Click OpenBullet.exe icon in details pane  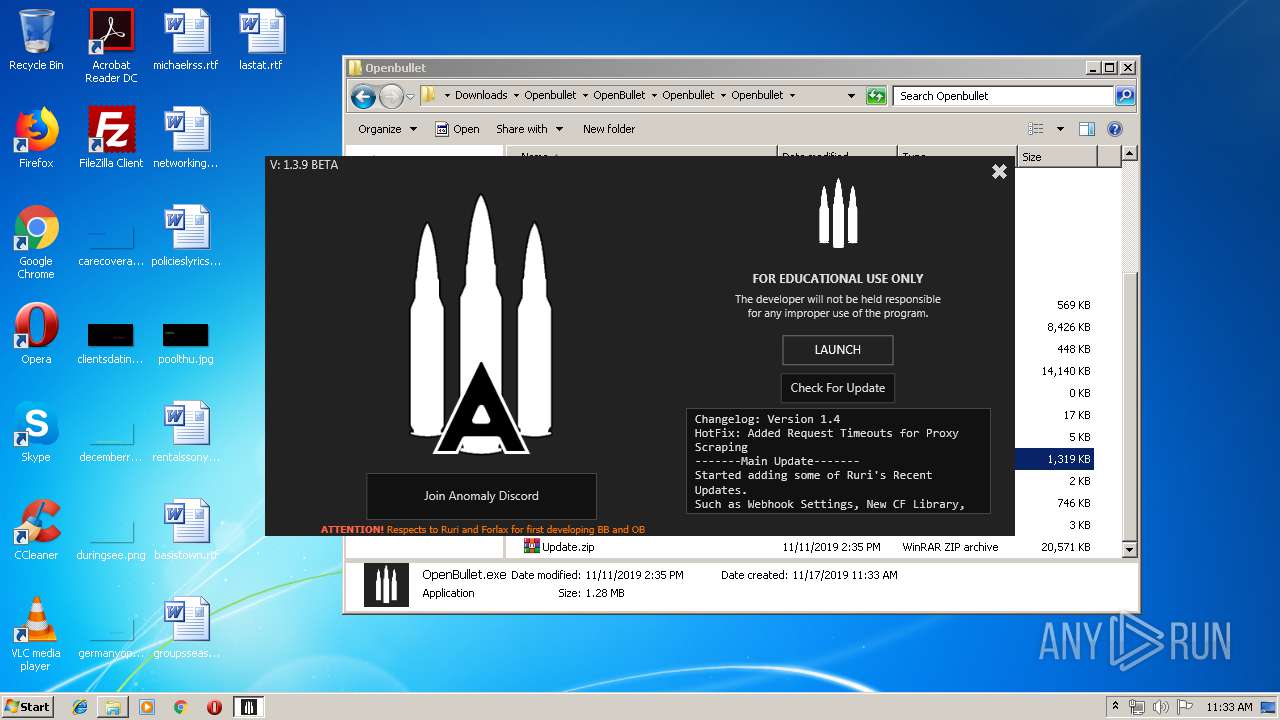click(386, 585)
